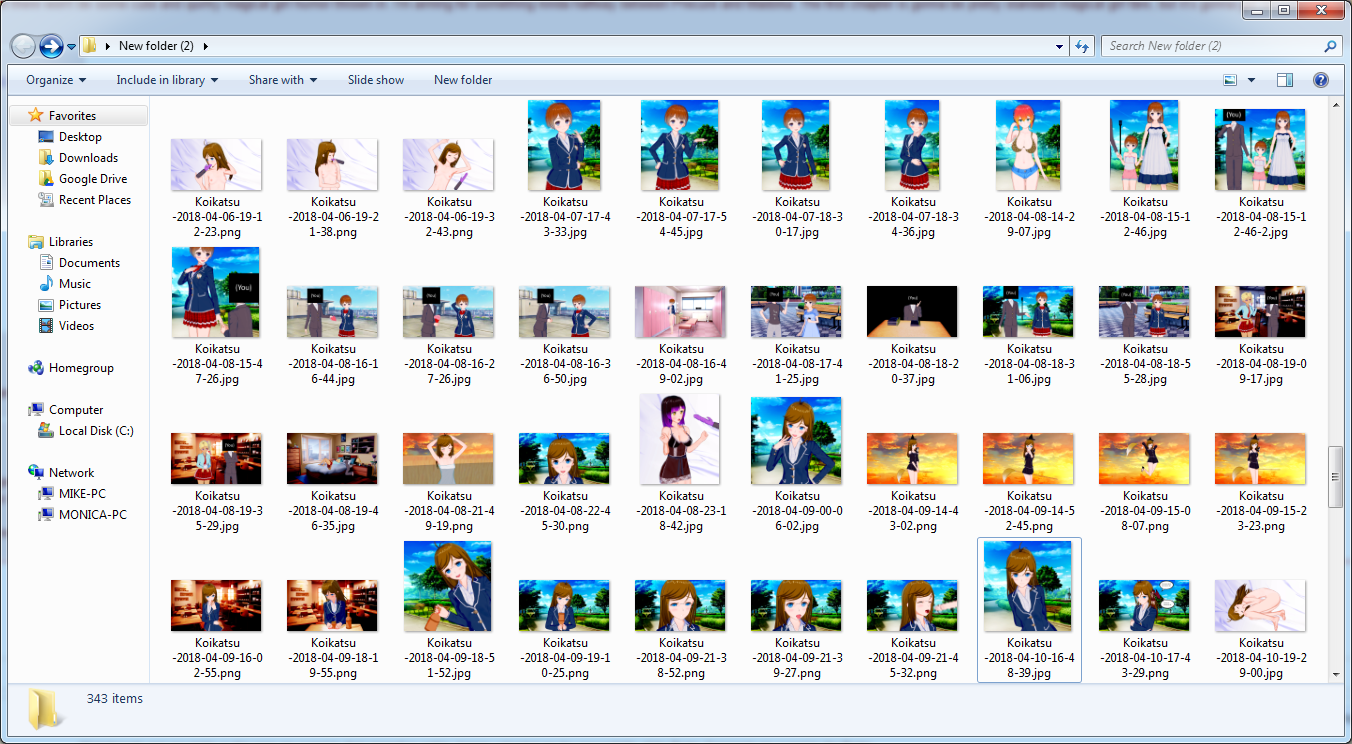Select Homegroup in navigation pane
The width and height of the screenshot is (1352, 744).
tap(81, 368)
